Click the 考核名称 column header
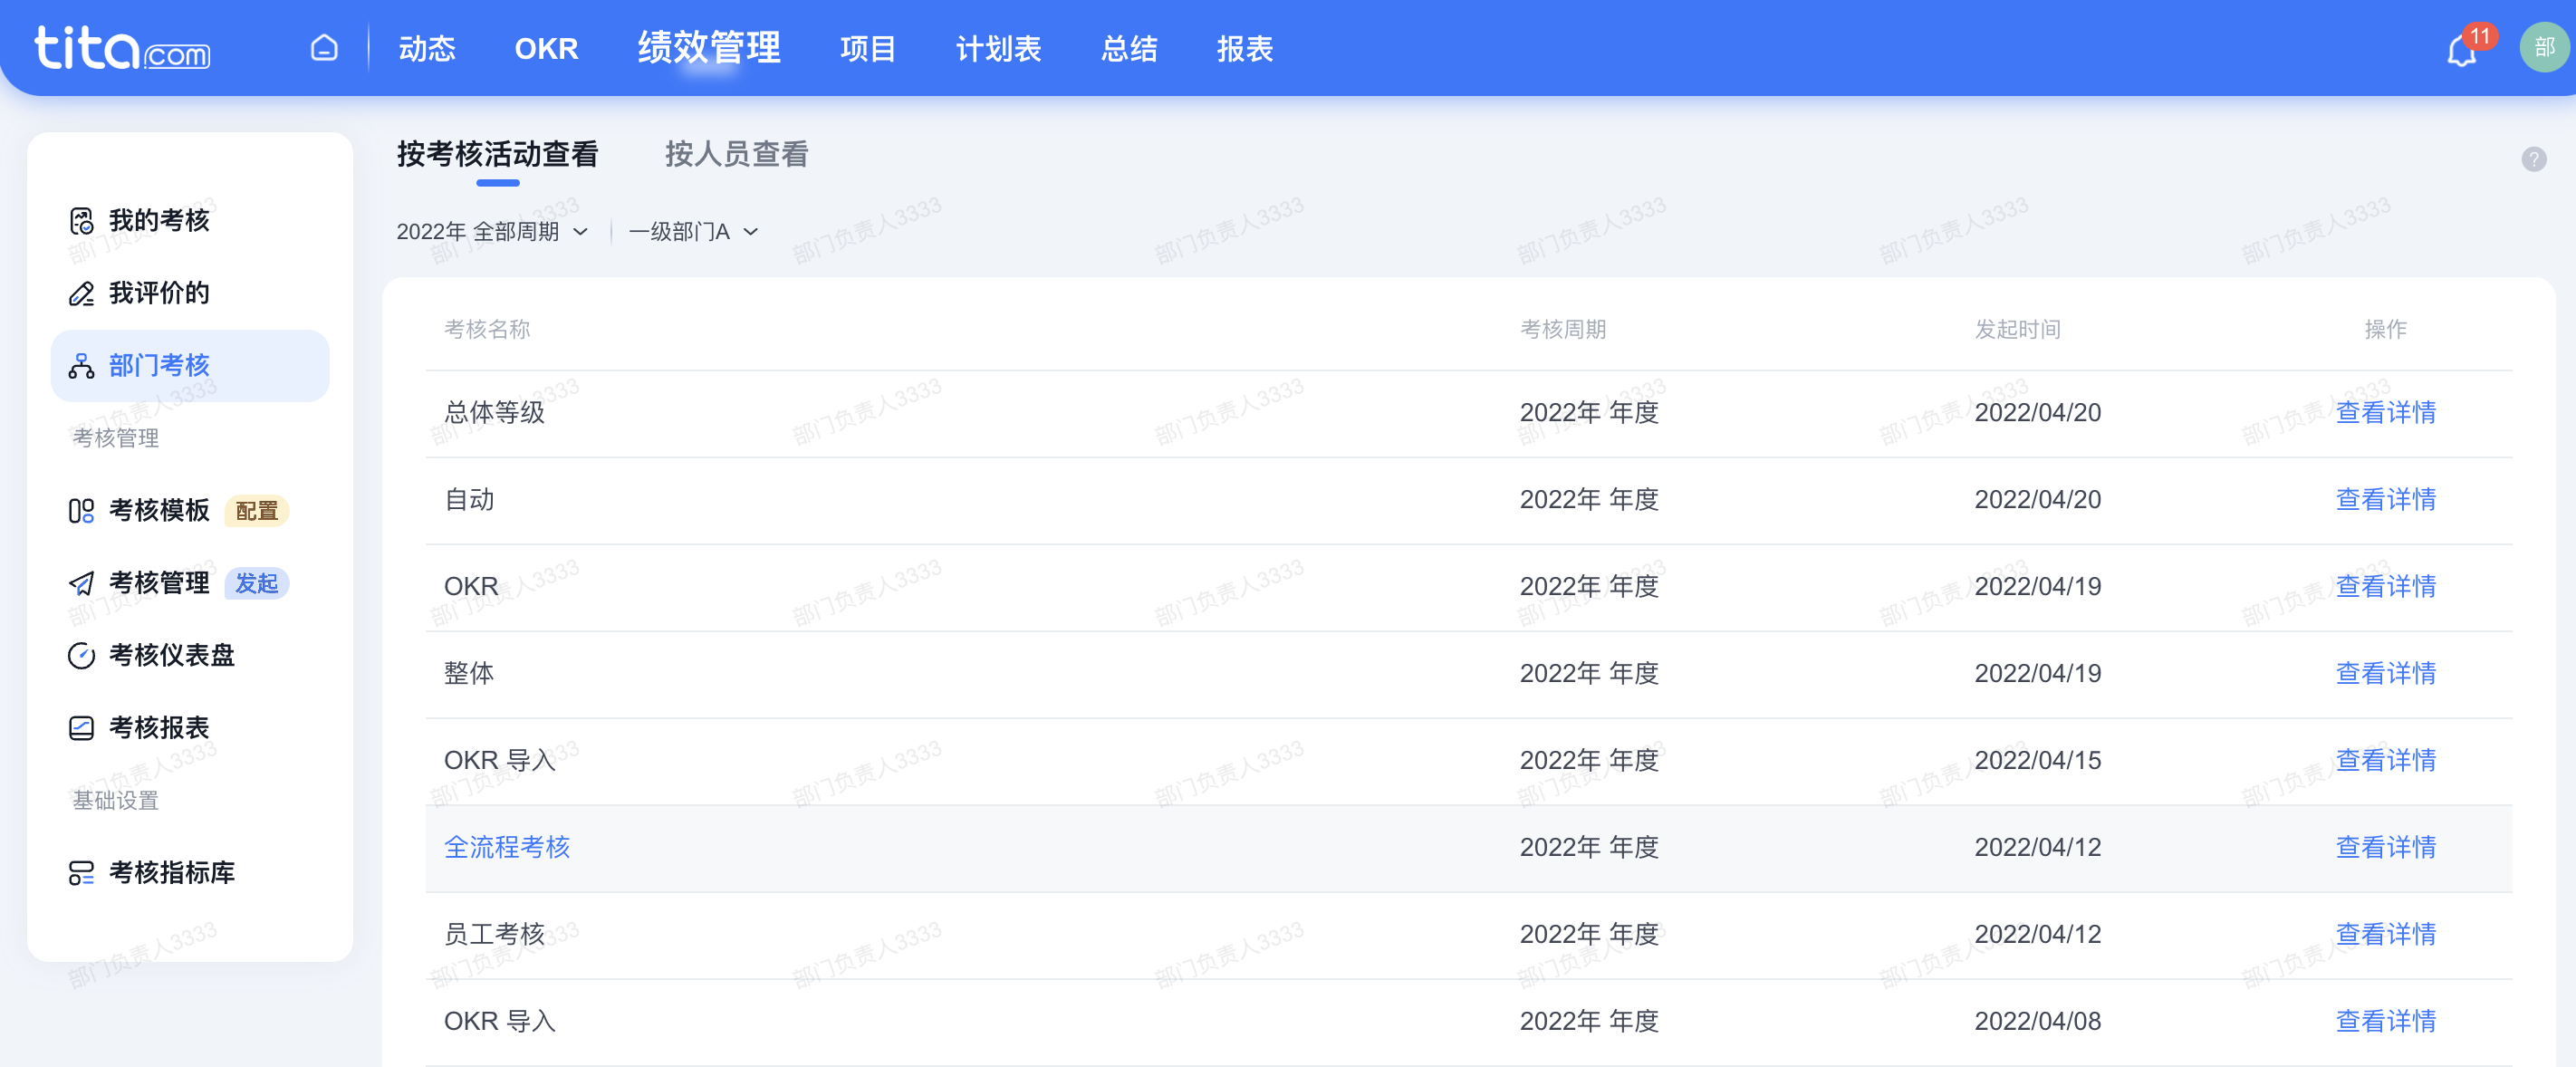 tap(487, 329)
